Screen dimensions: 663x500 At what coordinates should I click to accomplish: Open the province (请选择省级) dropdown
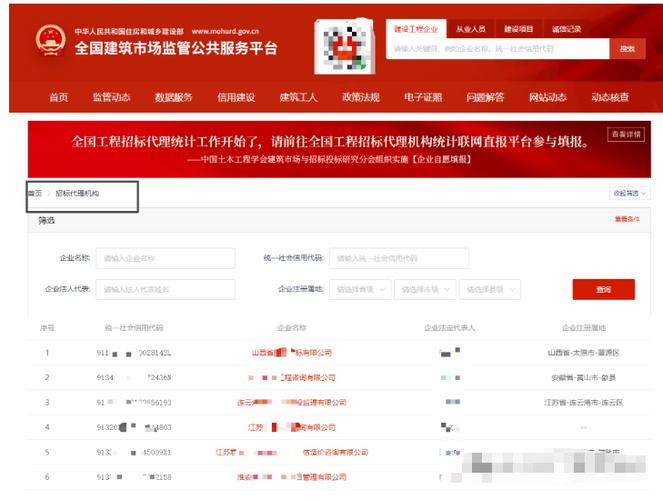(x=360, y=290)
